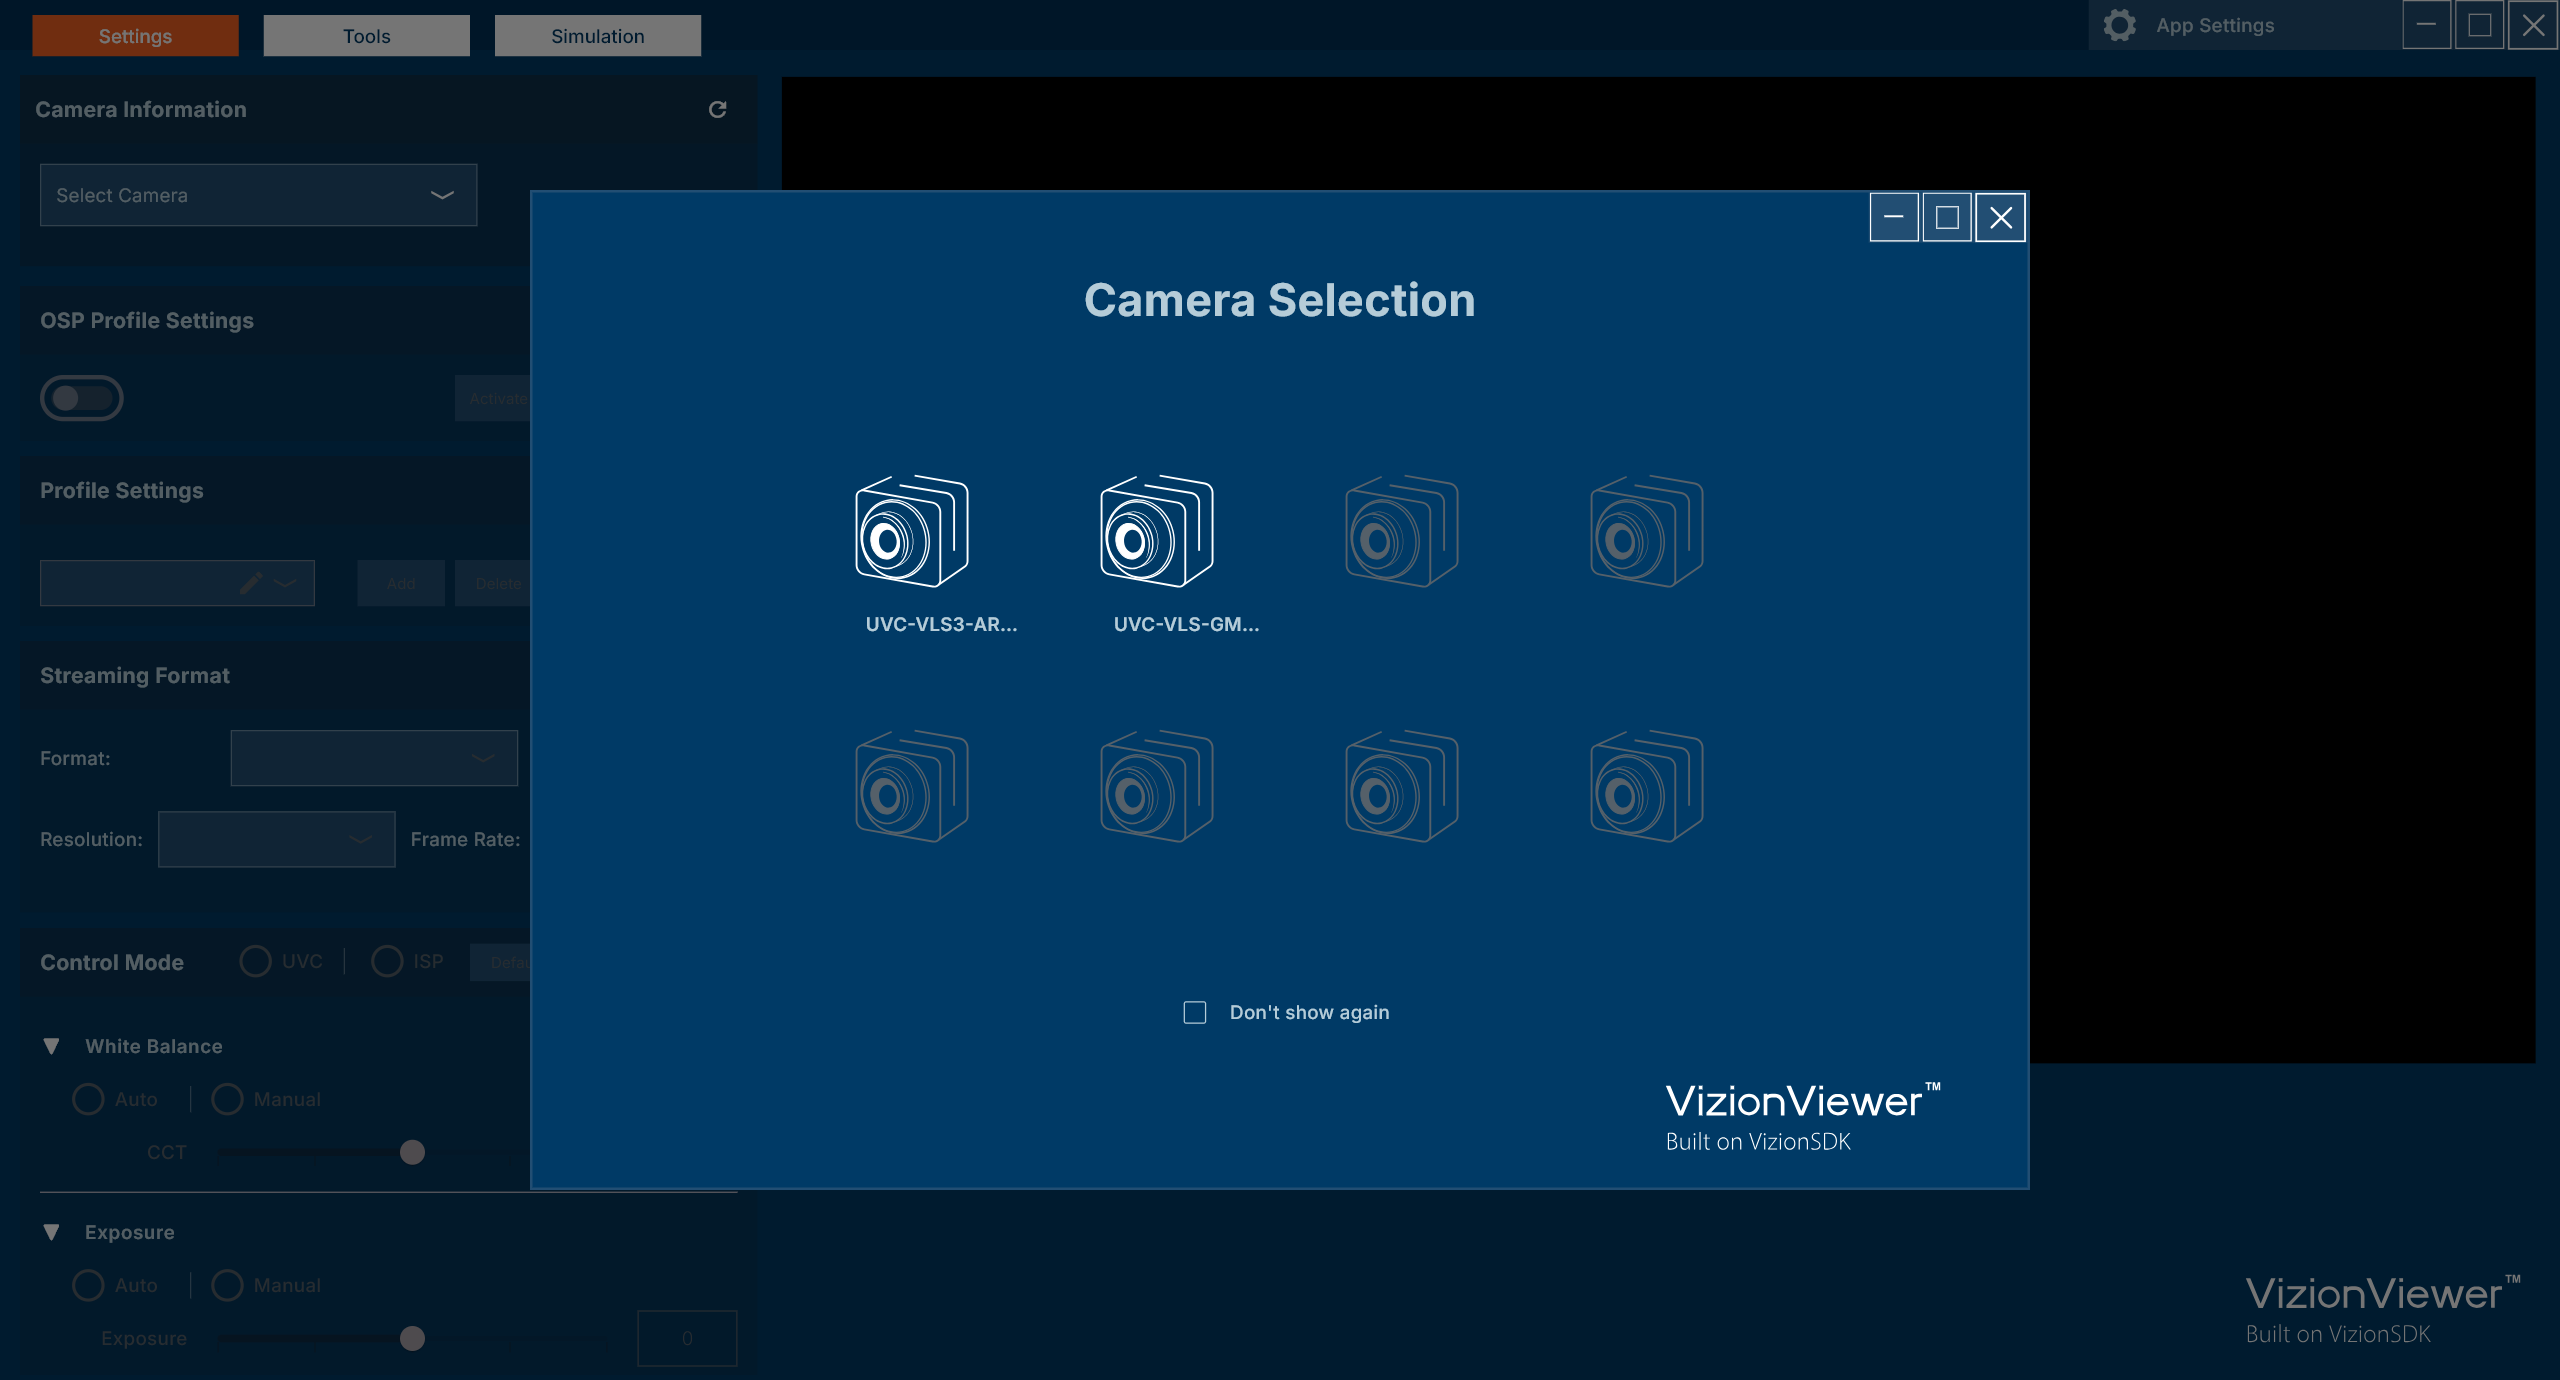
Task: Click the last camera icon in bottom row
Action: tap(1645, 787)
